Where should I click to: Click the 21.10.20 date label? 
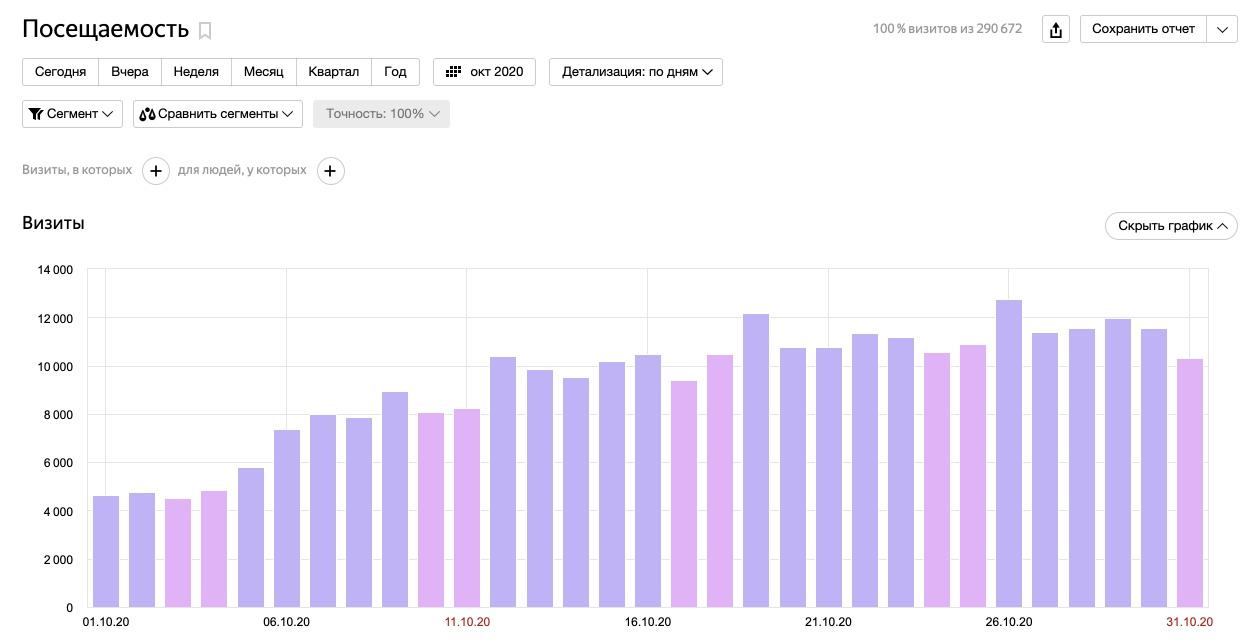(829, 622)
